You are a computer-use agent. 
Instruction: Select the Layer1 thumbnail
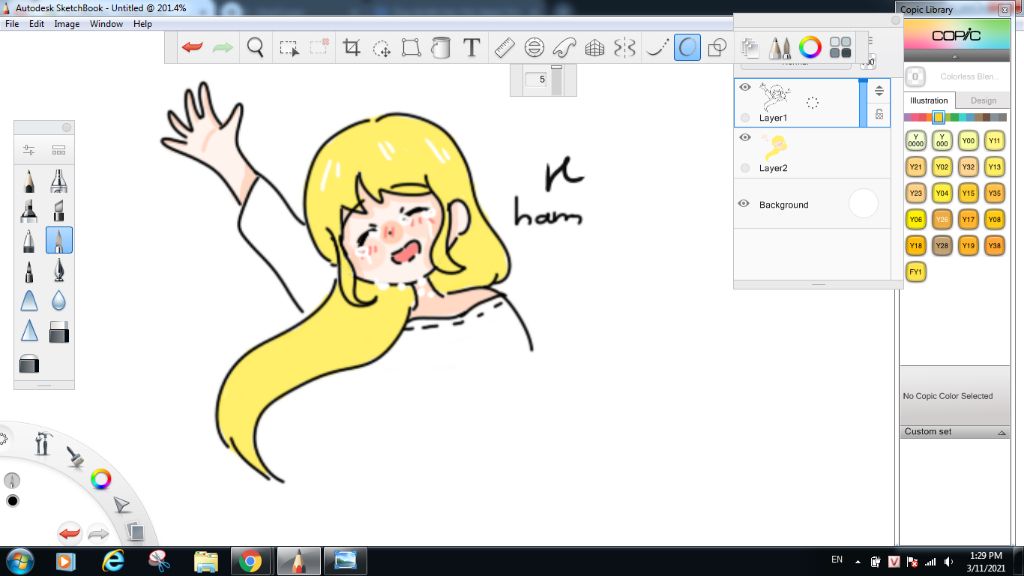[x=775, y=97]
